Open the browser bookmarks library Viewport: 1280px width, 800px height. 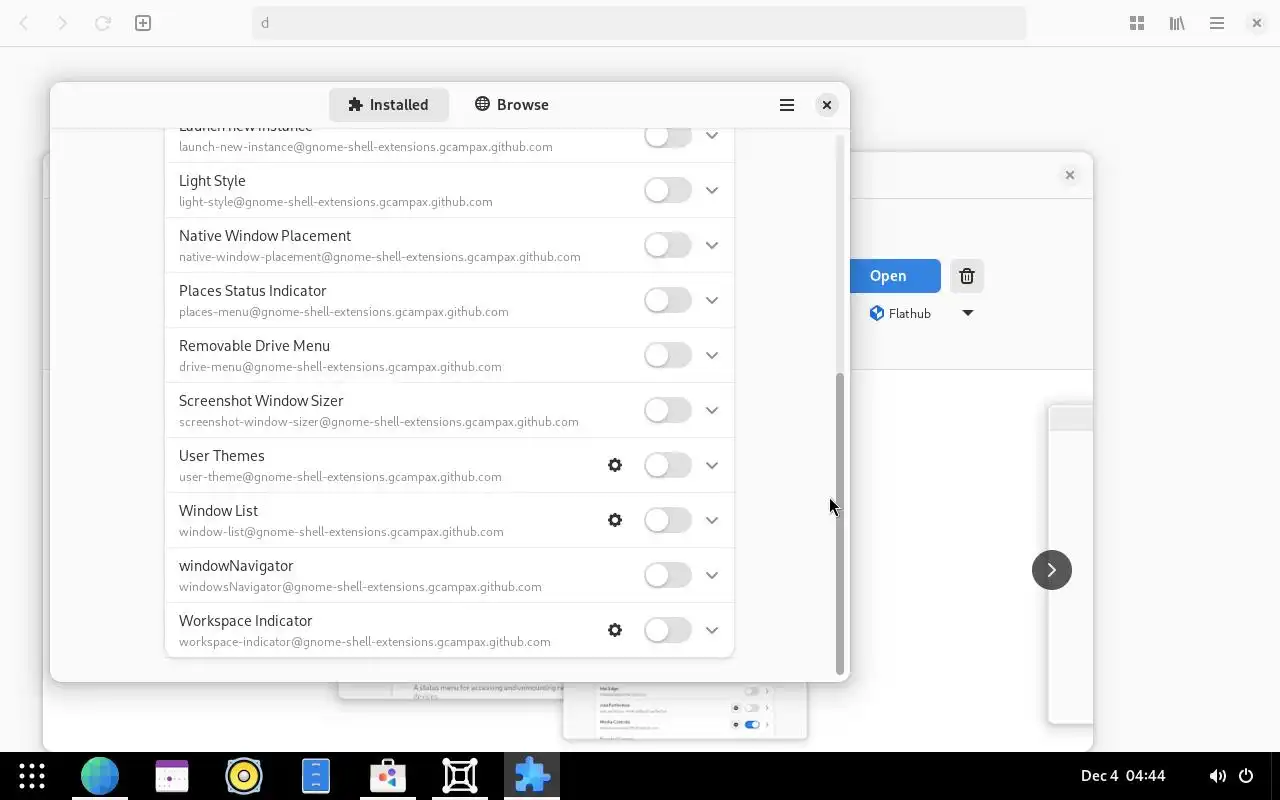pyautogui.click(x=1177, y=23)
